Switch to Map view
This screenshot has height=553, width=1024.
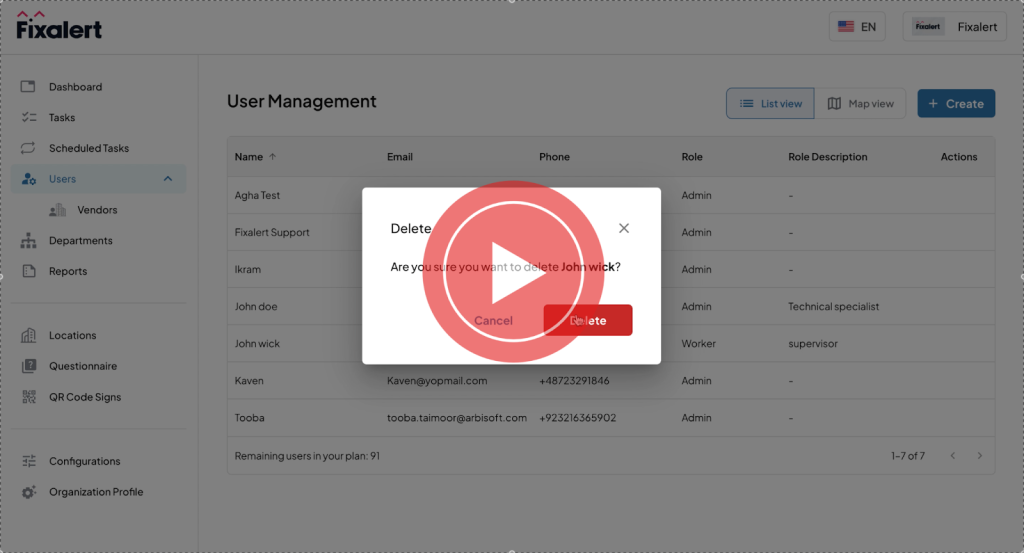[x=860, y=103]
